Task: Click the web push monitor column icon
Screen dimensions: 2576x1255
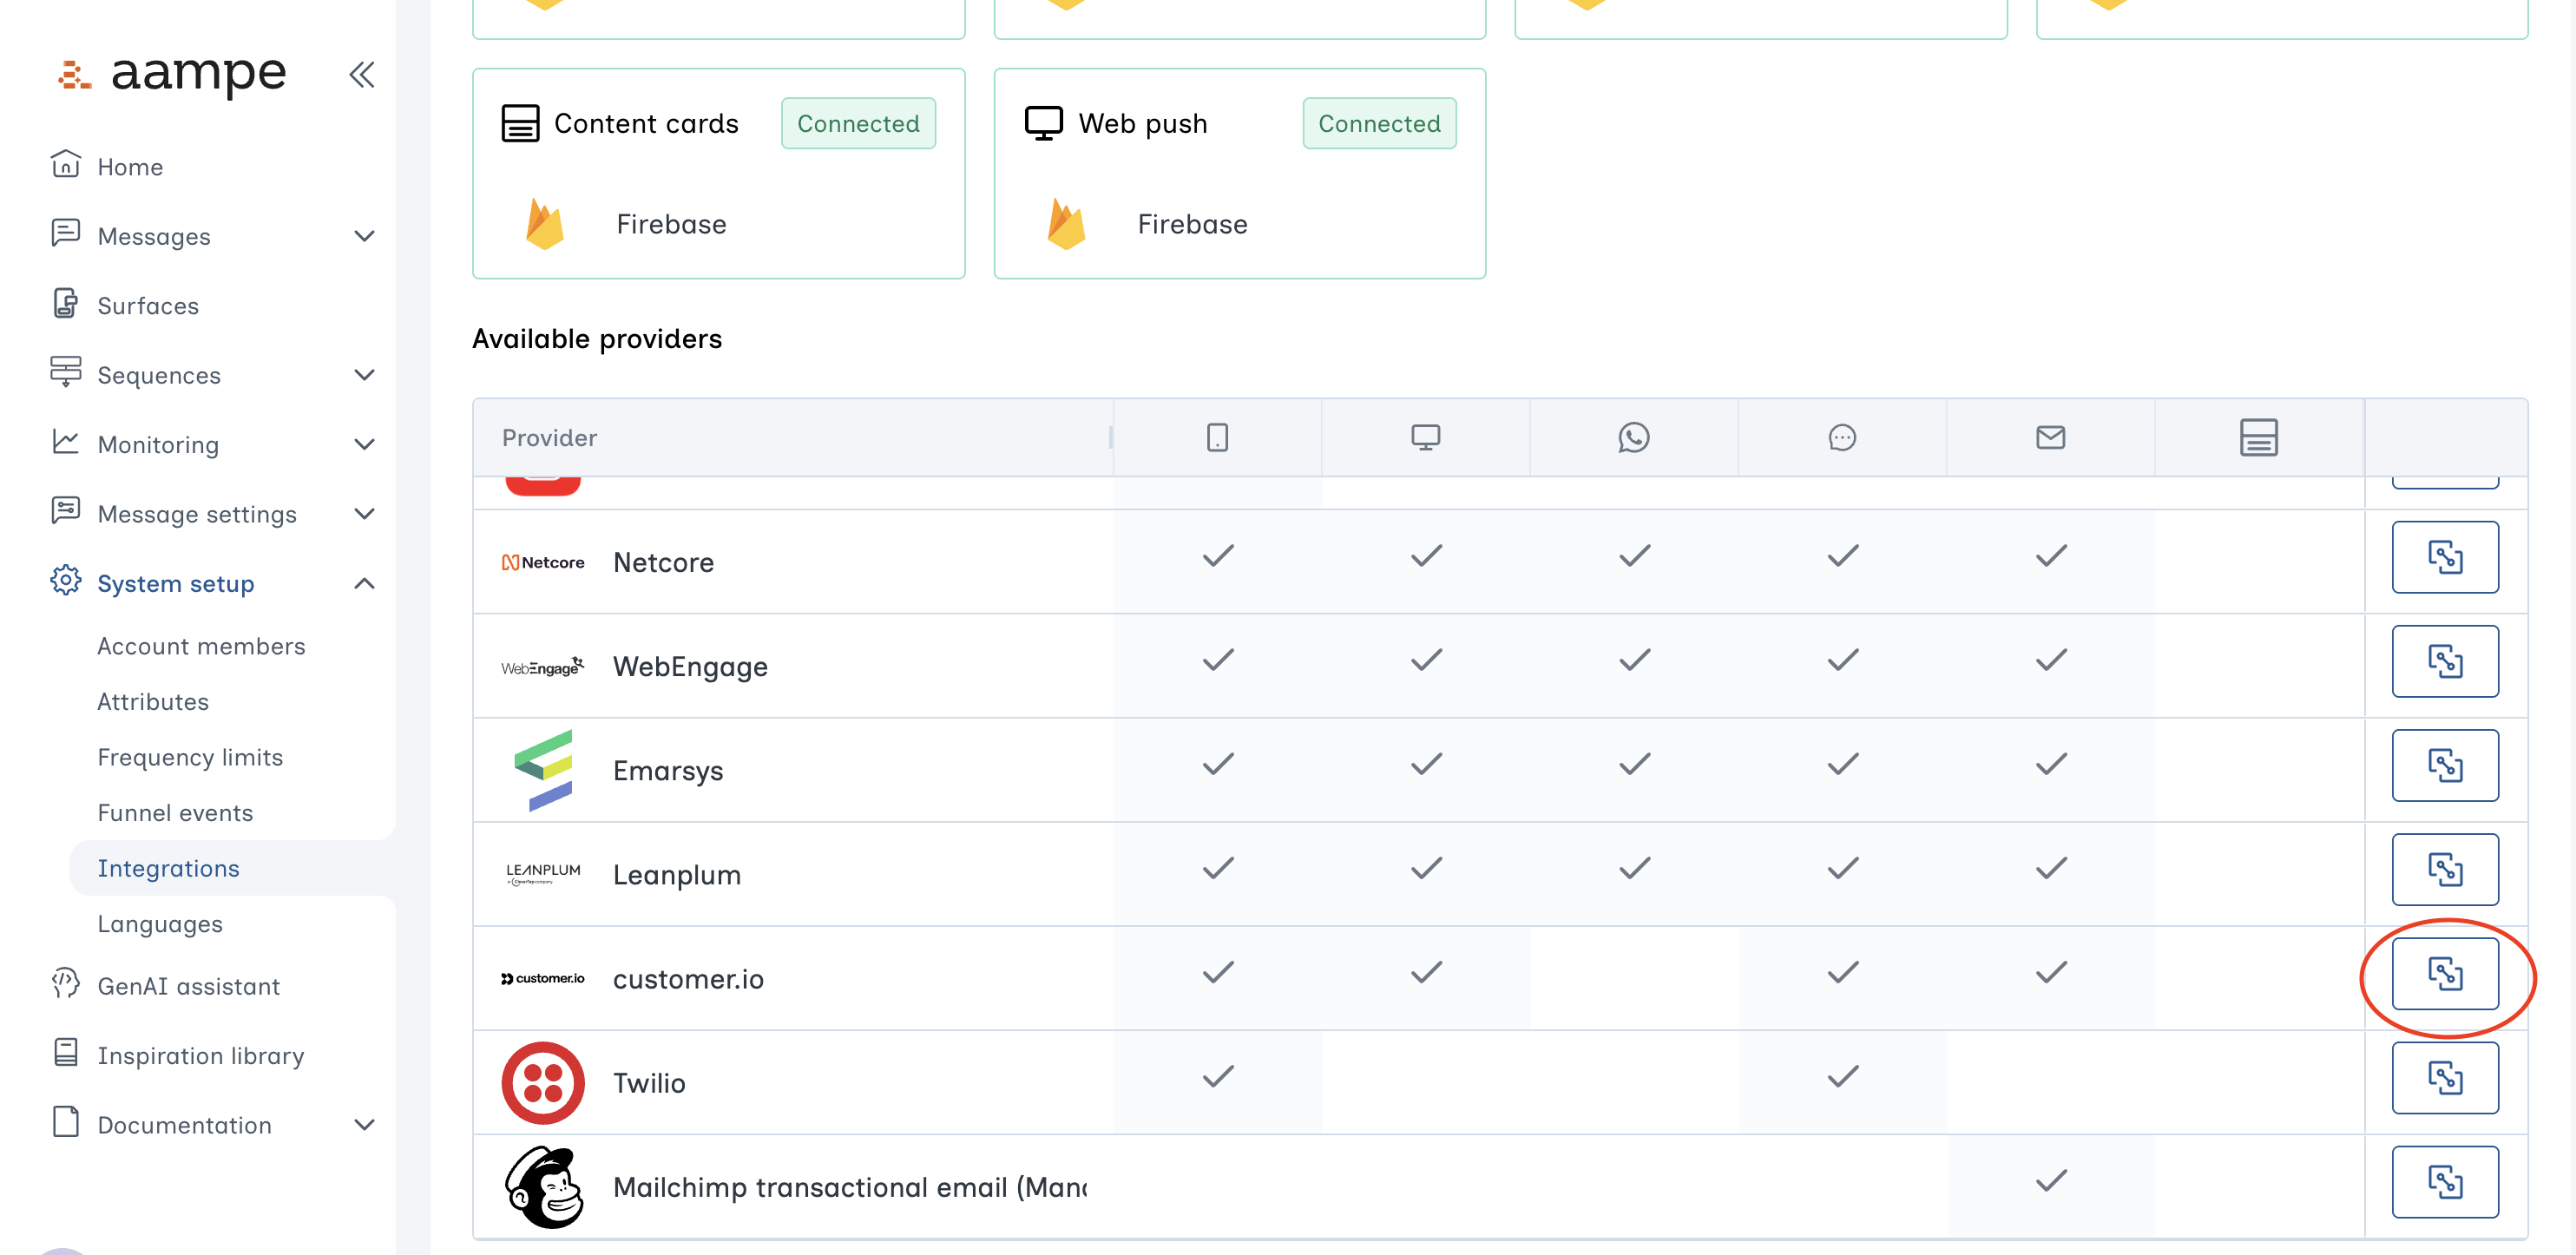Action: [x=1425, y=437]
